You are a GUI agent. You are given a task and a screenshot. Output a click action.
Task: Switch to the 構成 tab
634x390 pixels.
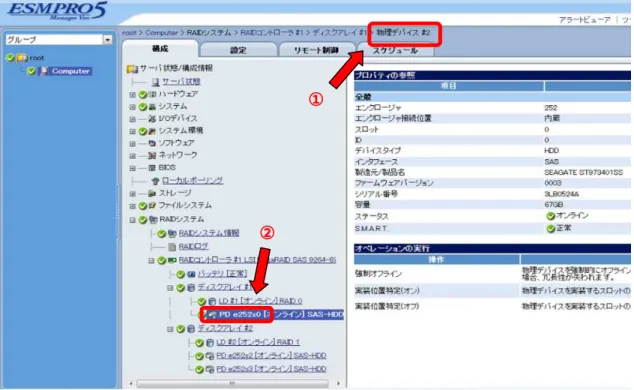click(x=160, y=49)
